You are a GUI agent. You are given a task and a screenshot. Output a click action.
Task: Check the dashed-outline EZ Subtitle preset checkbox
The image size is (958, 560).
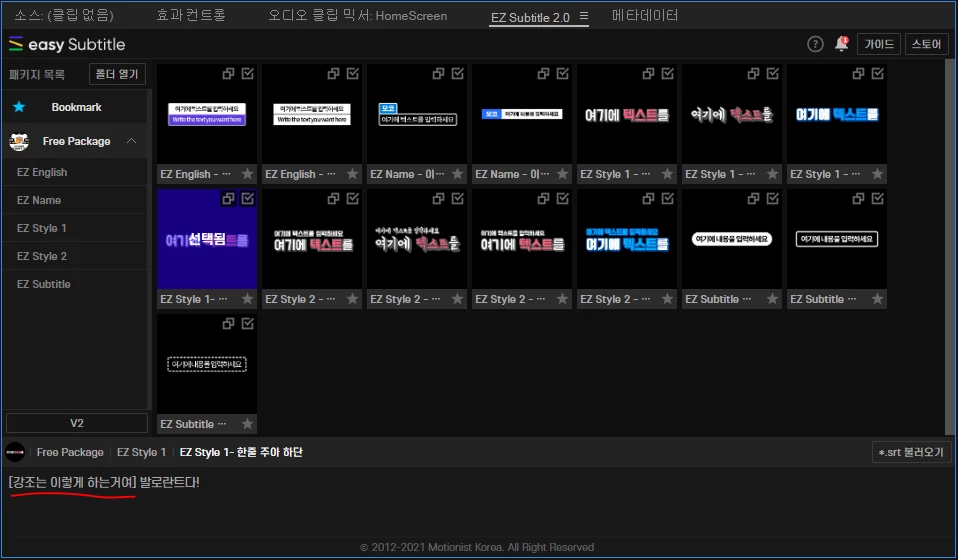pyautogui.click(x=248, y=324)
